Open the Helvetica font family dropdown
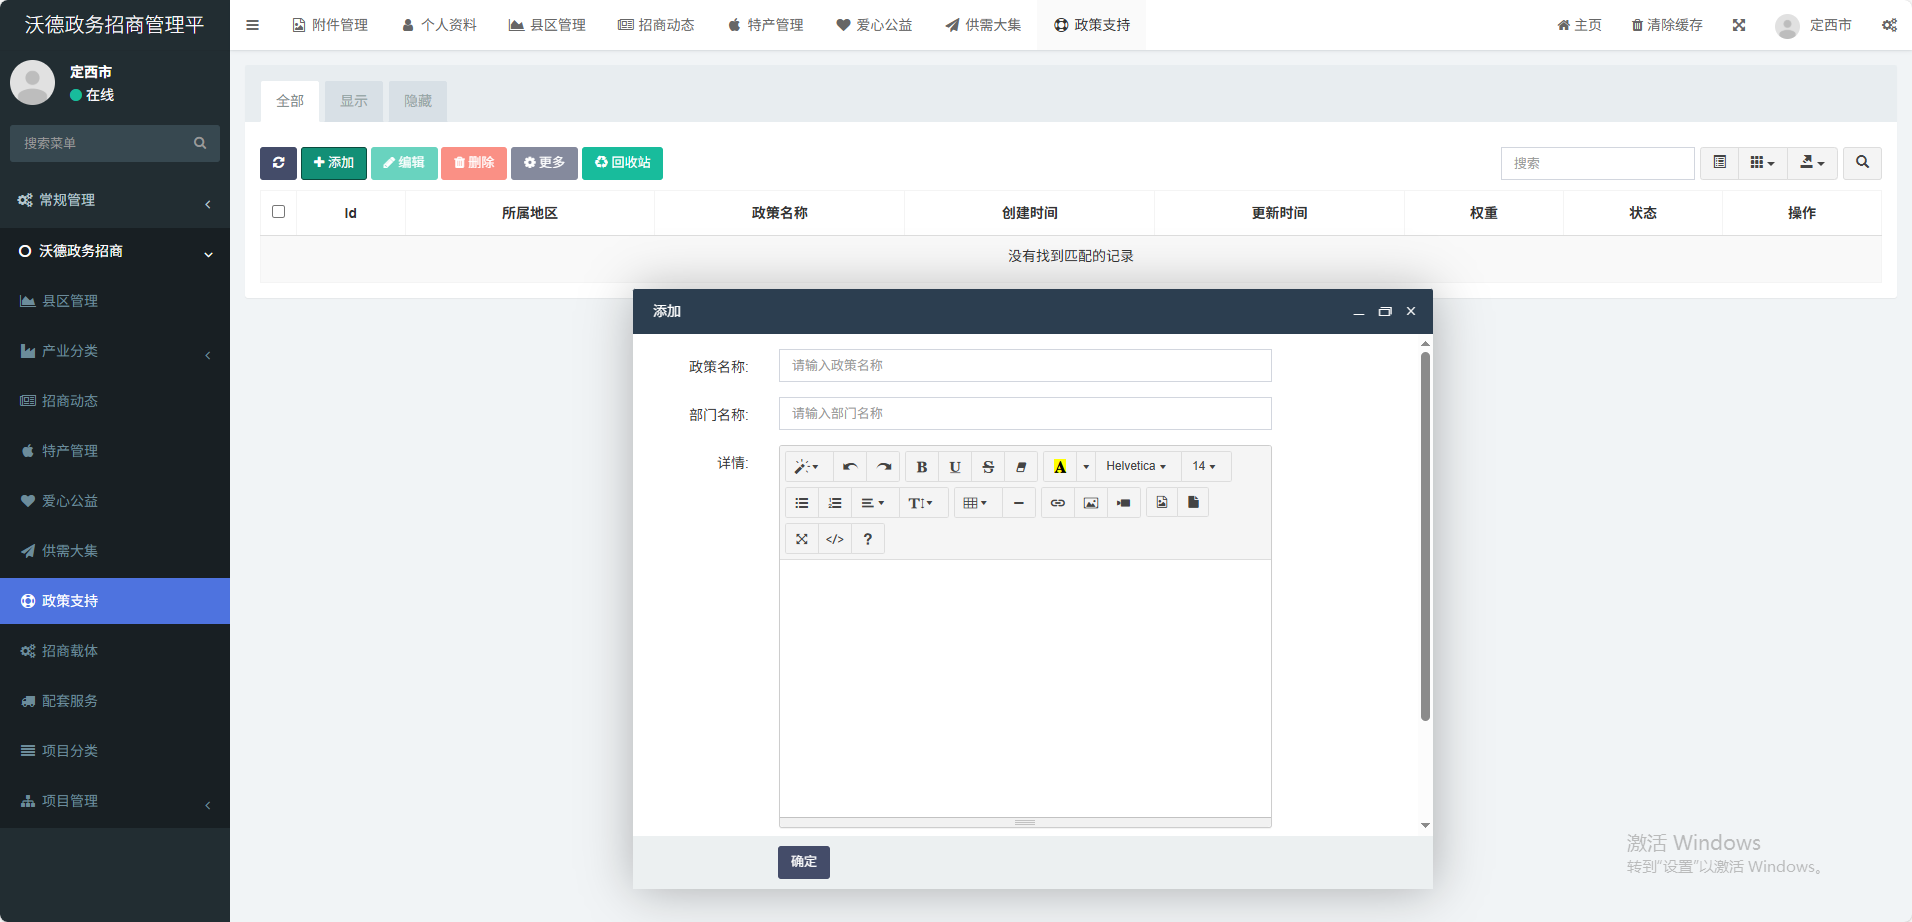Image resolution: width=1912 pixels, height=922 pixels. [1135, 467]
